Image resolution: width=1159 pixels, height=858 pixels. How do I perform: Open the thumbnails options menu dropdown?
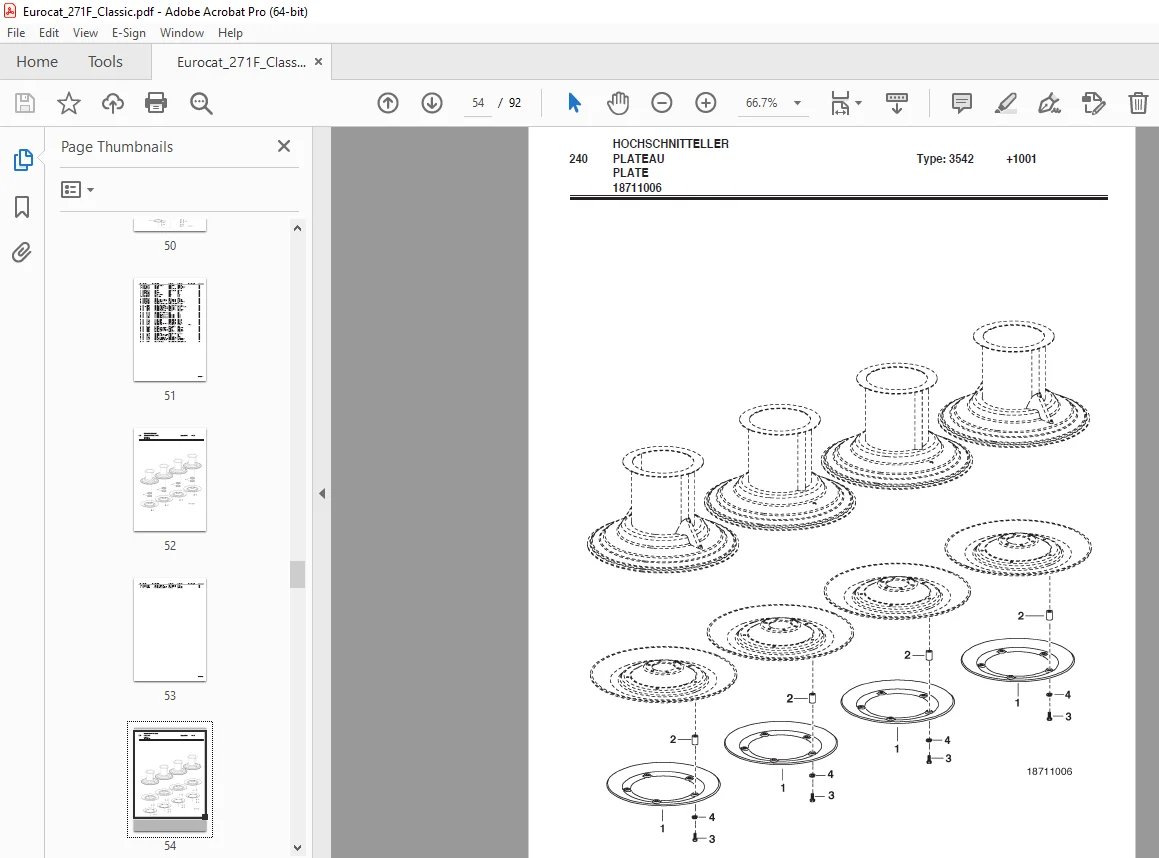point(78,190)
